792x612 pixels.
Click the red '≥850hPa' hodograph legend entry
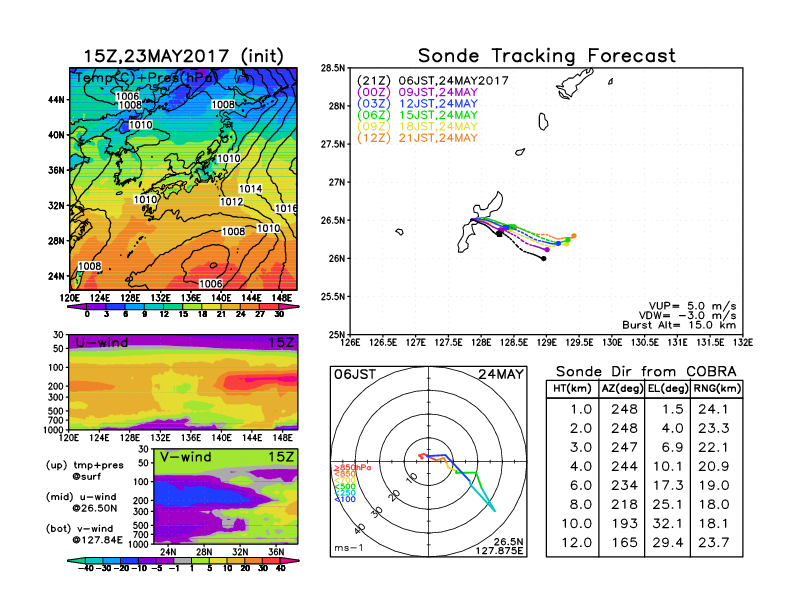352,468
